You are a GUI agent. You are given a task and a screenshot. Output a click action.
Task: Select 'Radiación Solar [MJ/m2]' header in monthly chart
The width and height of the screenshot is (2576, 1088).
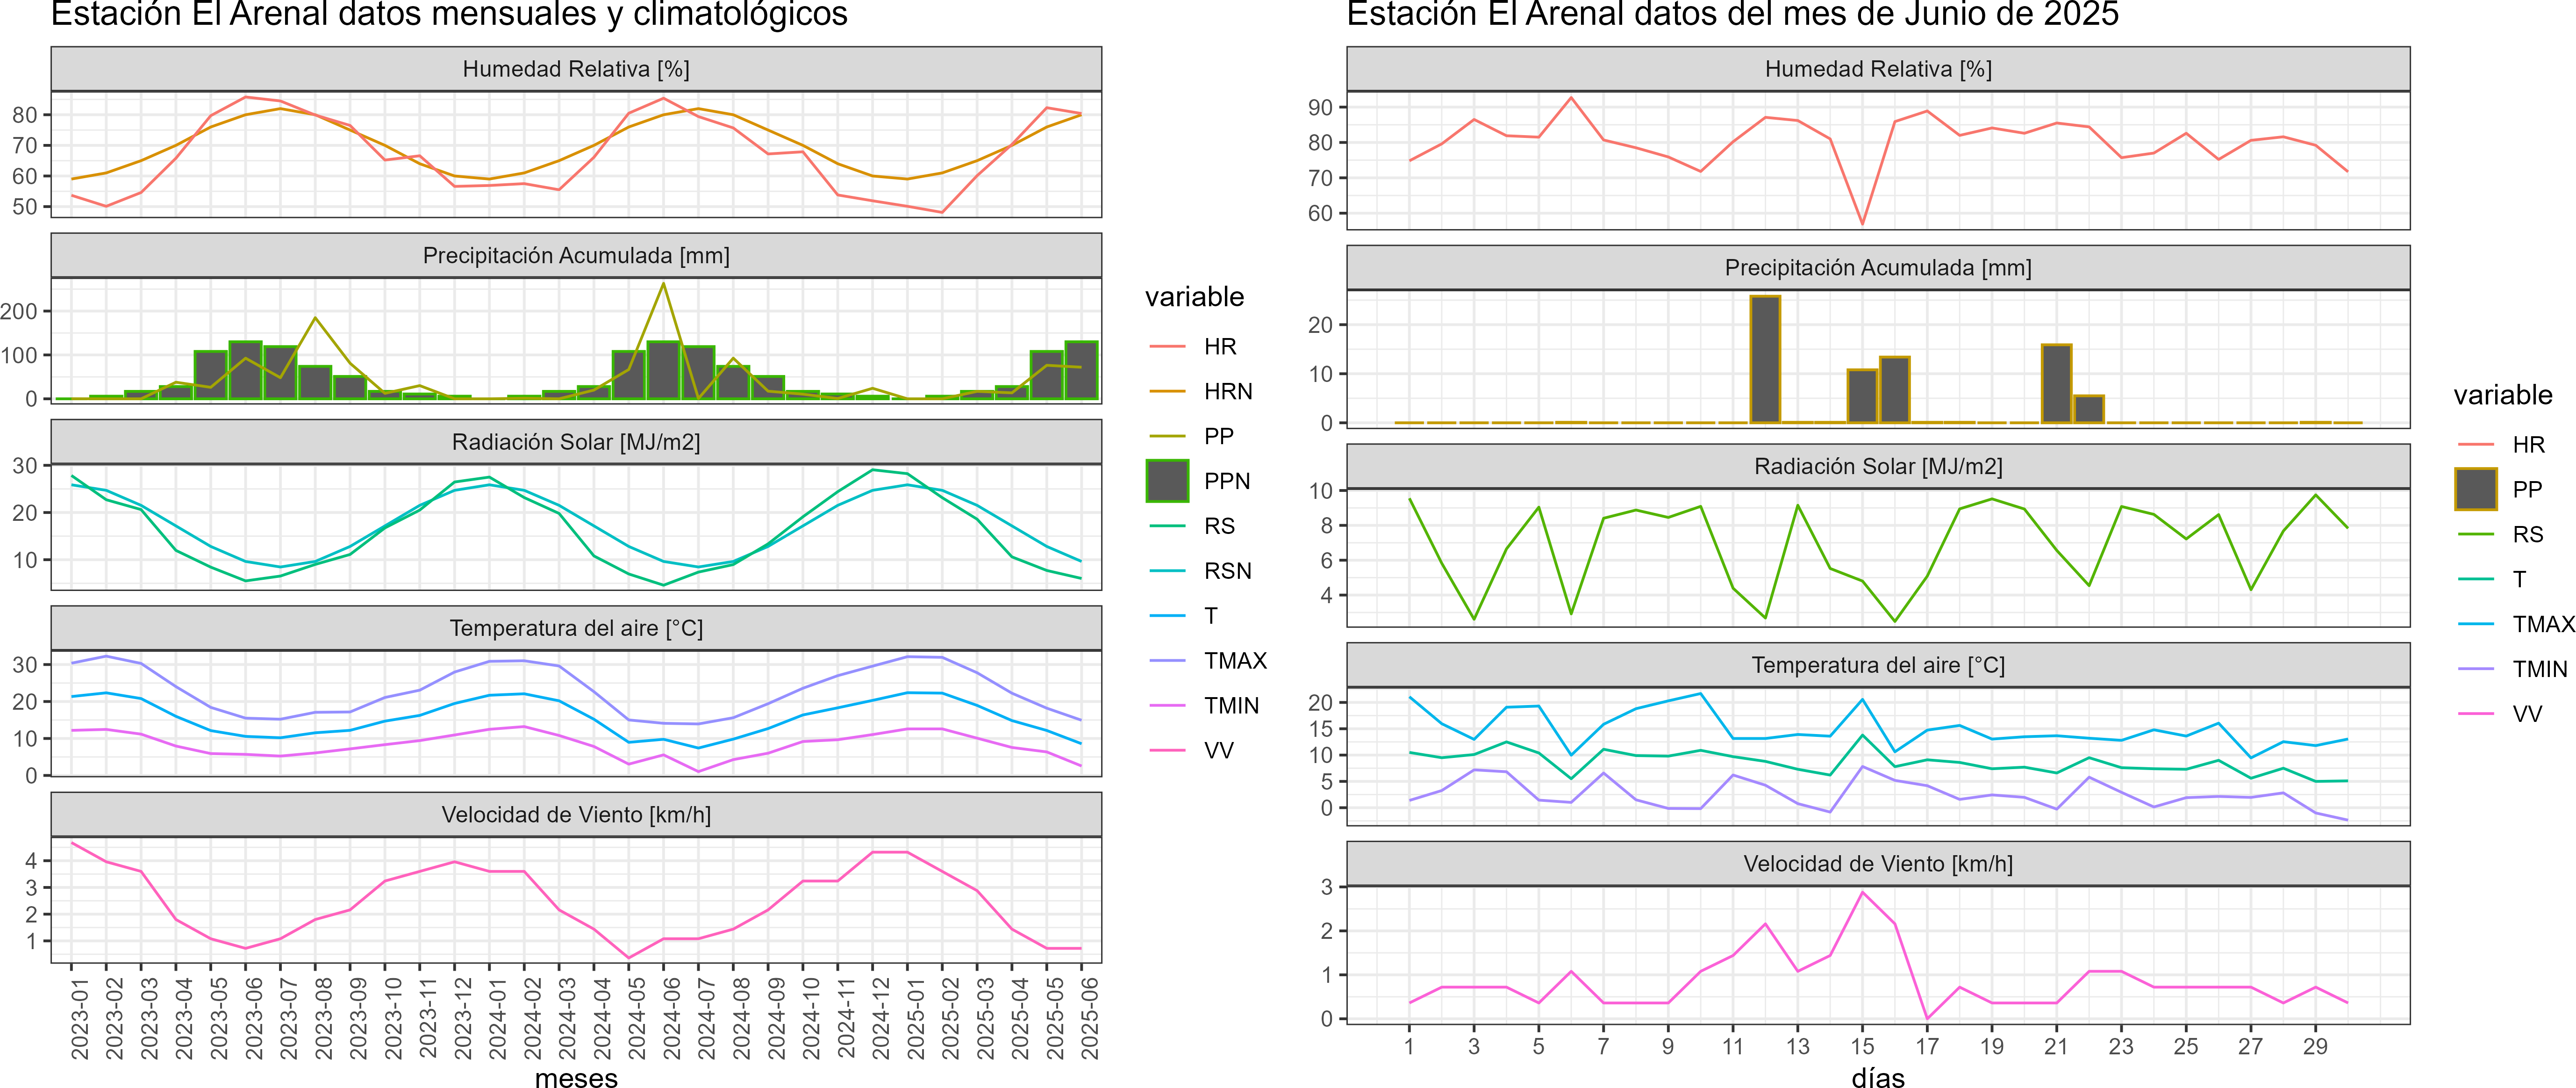[576, 442]
